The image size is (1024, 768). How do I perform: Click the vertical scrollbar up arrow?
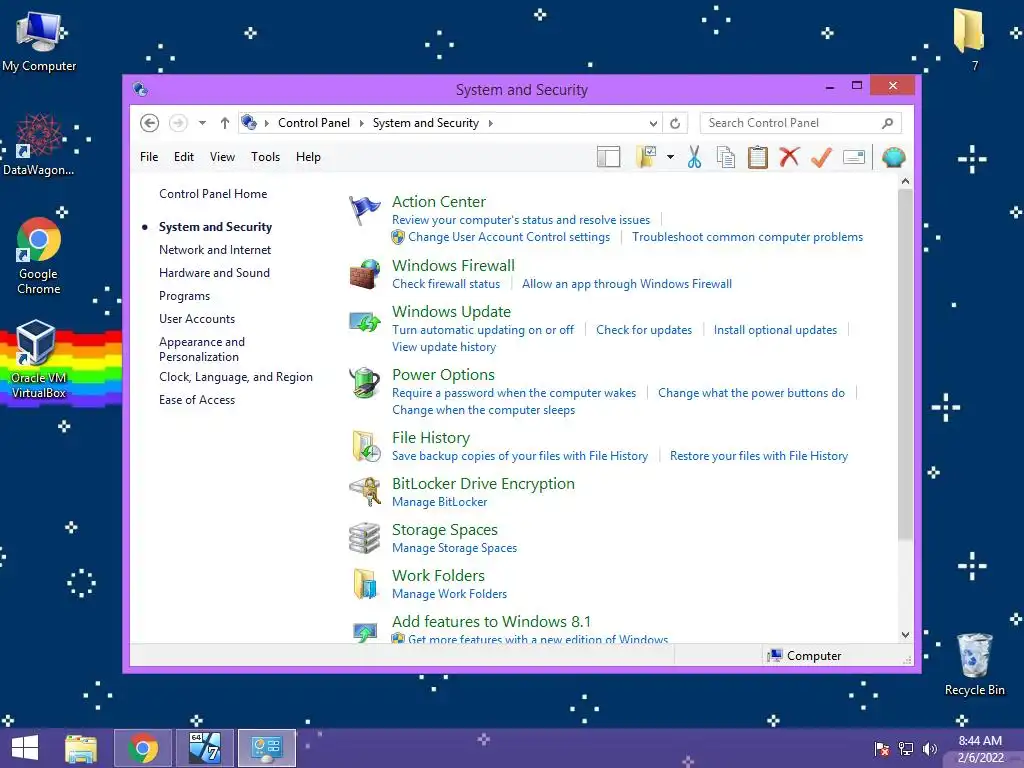905,181
